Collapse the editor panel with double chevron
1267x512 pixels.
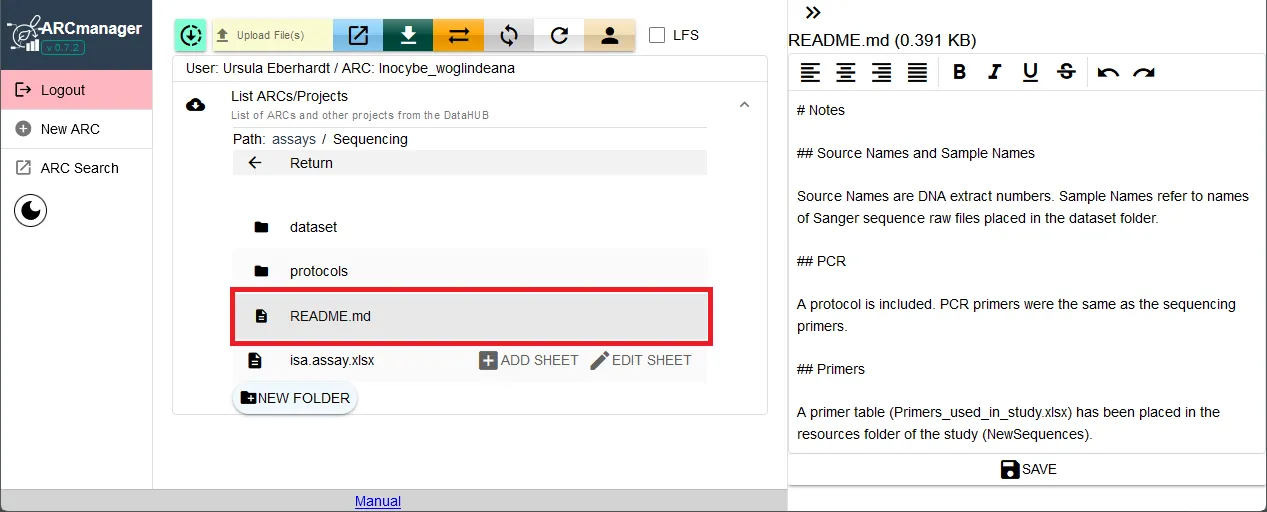coord(813,12)
